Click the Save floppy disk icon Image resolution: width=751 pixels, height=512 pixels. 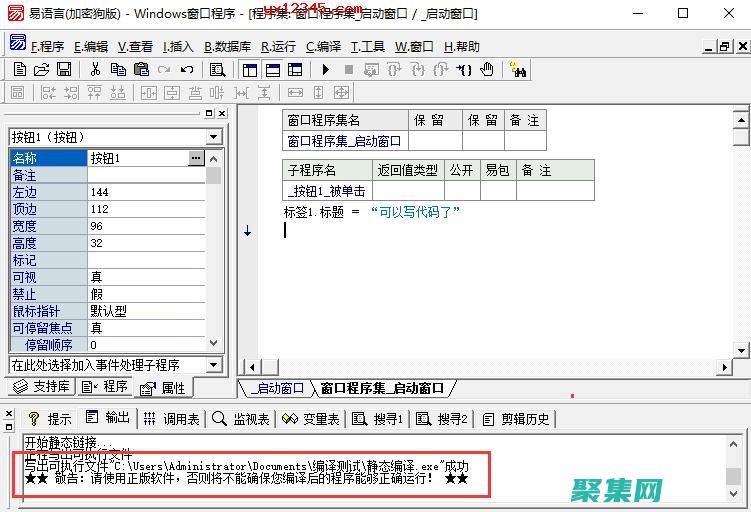[x=63, y=70]
